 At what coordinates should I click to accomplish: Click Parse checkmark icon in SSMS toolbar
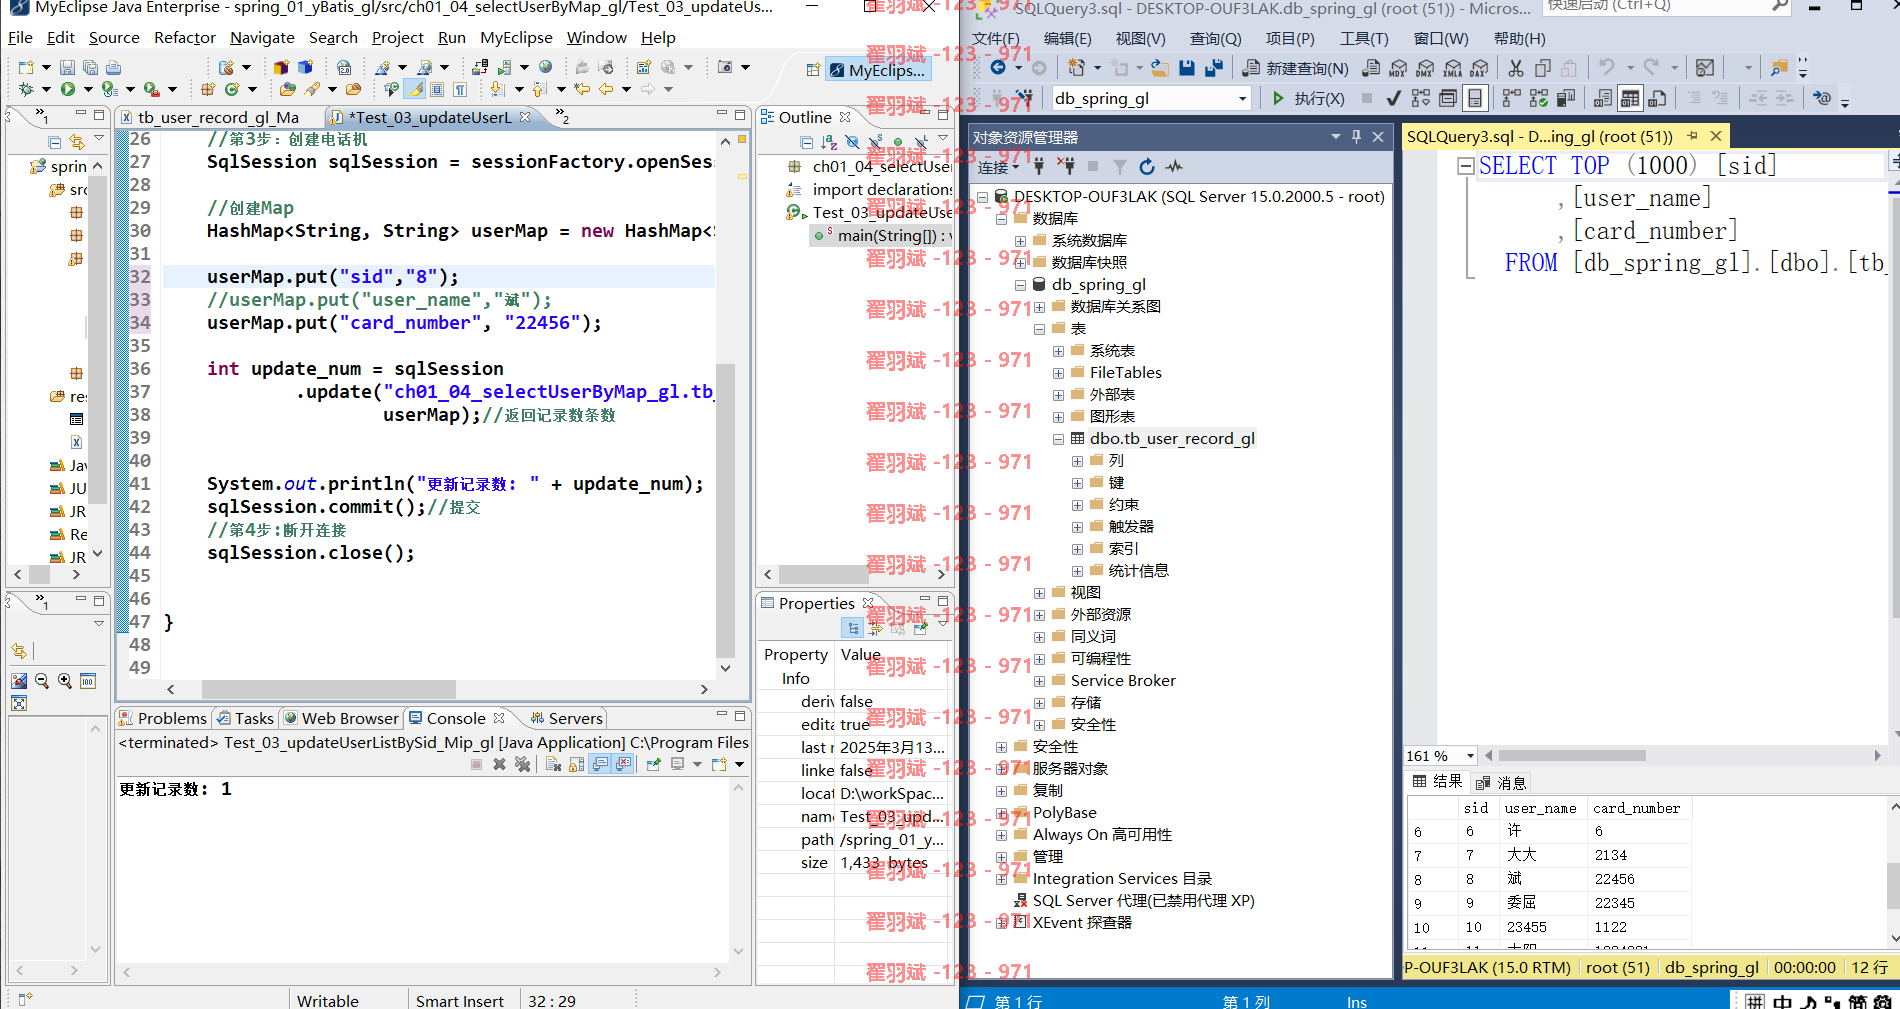1393,98
